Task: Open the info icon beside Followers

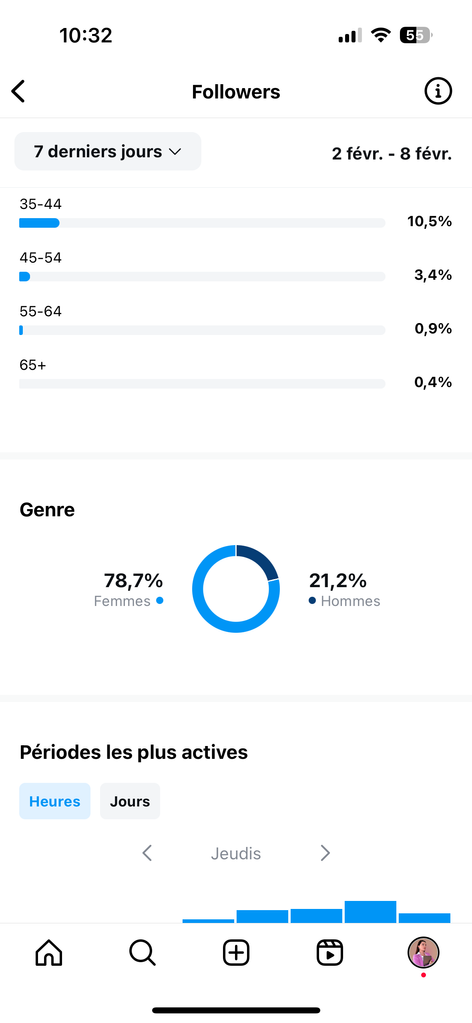Action: click(x=438, y=92)
